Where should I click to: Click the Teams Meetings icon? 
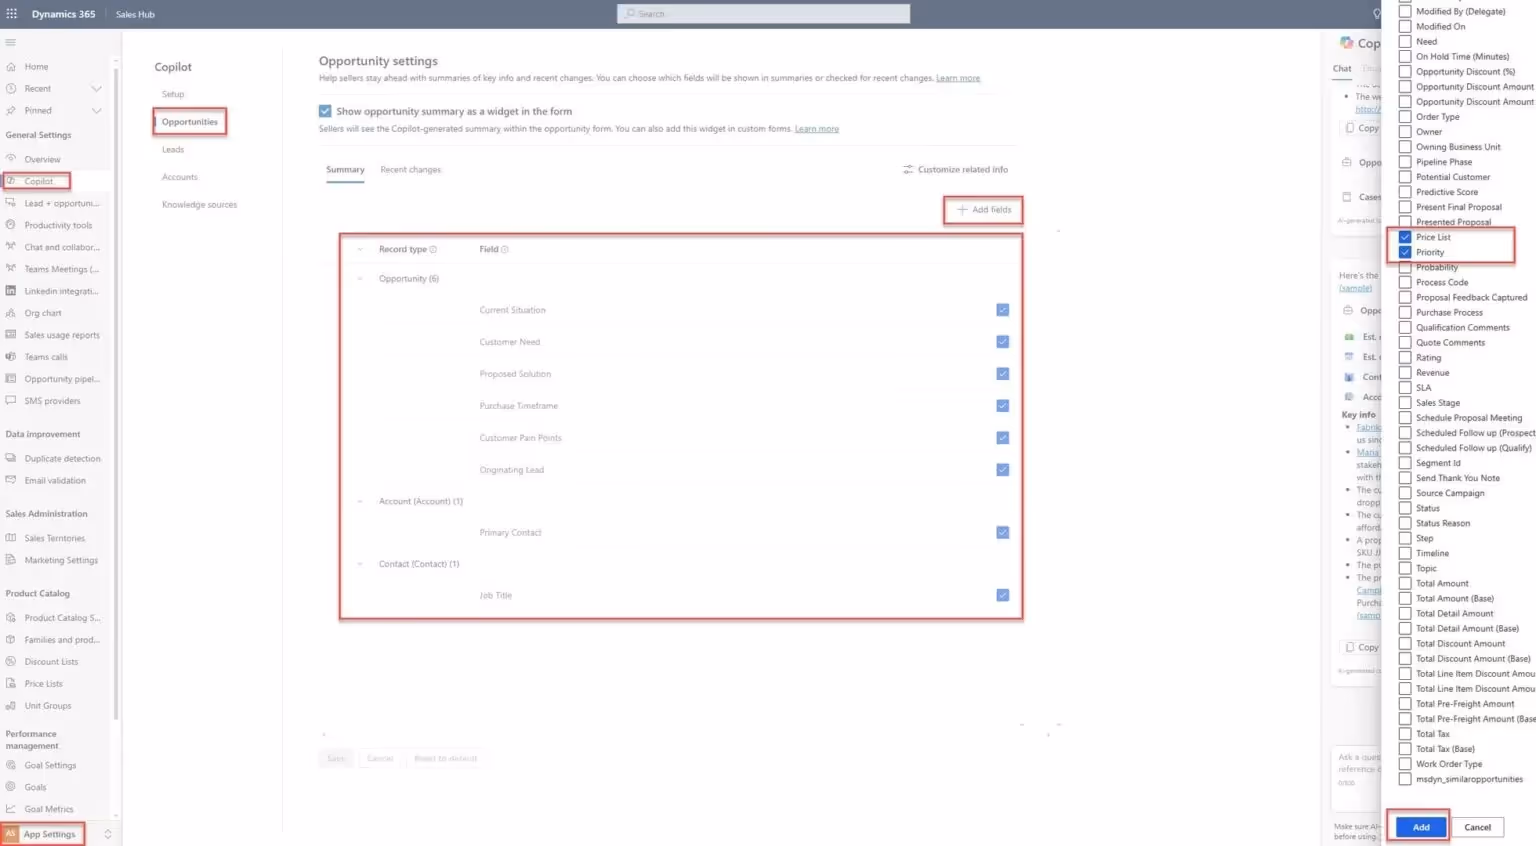(x=11, y=269)
